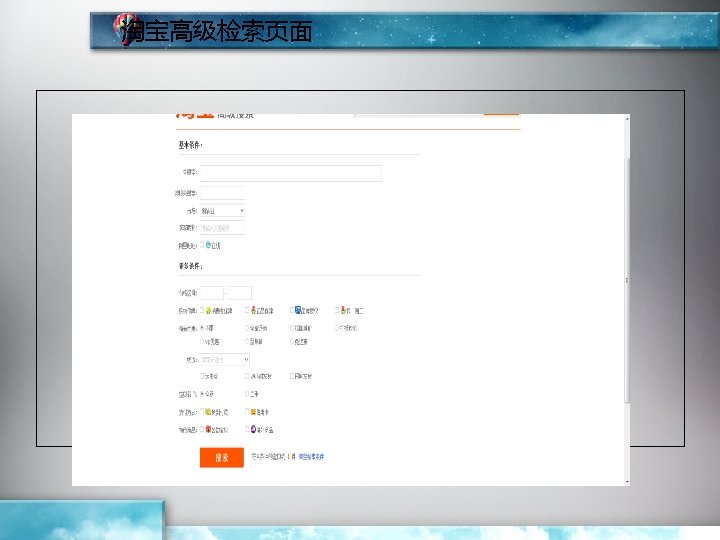
Task: Click the purple round icon
Action: [x=253, y=429]
